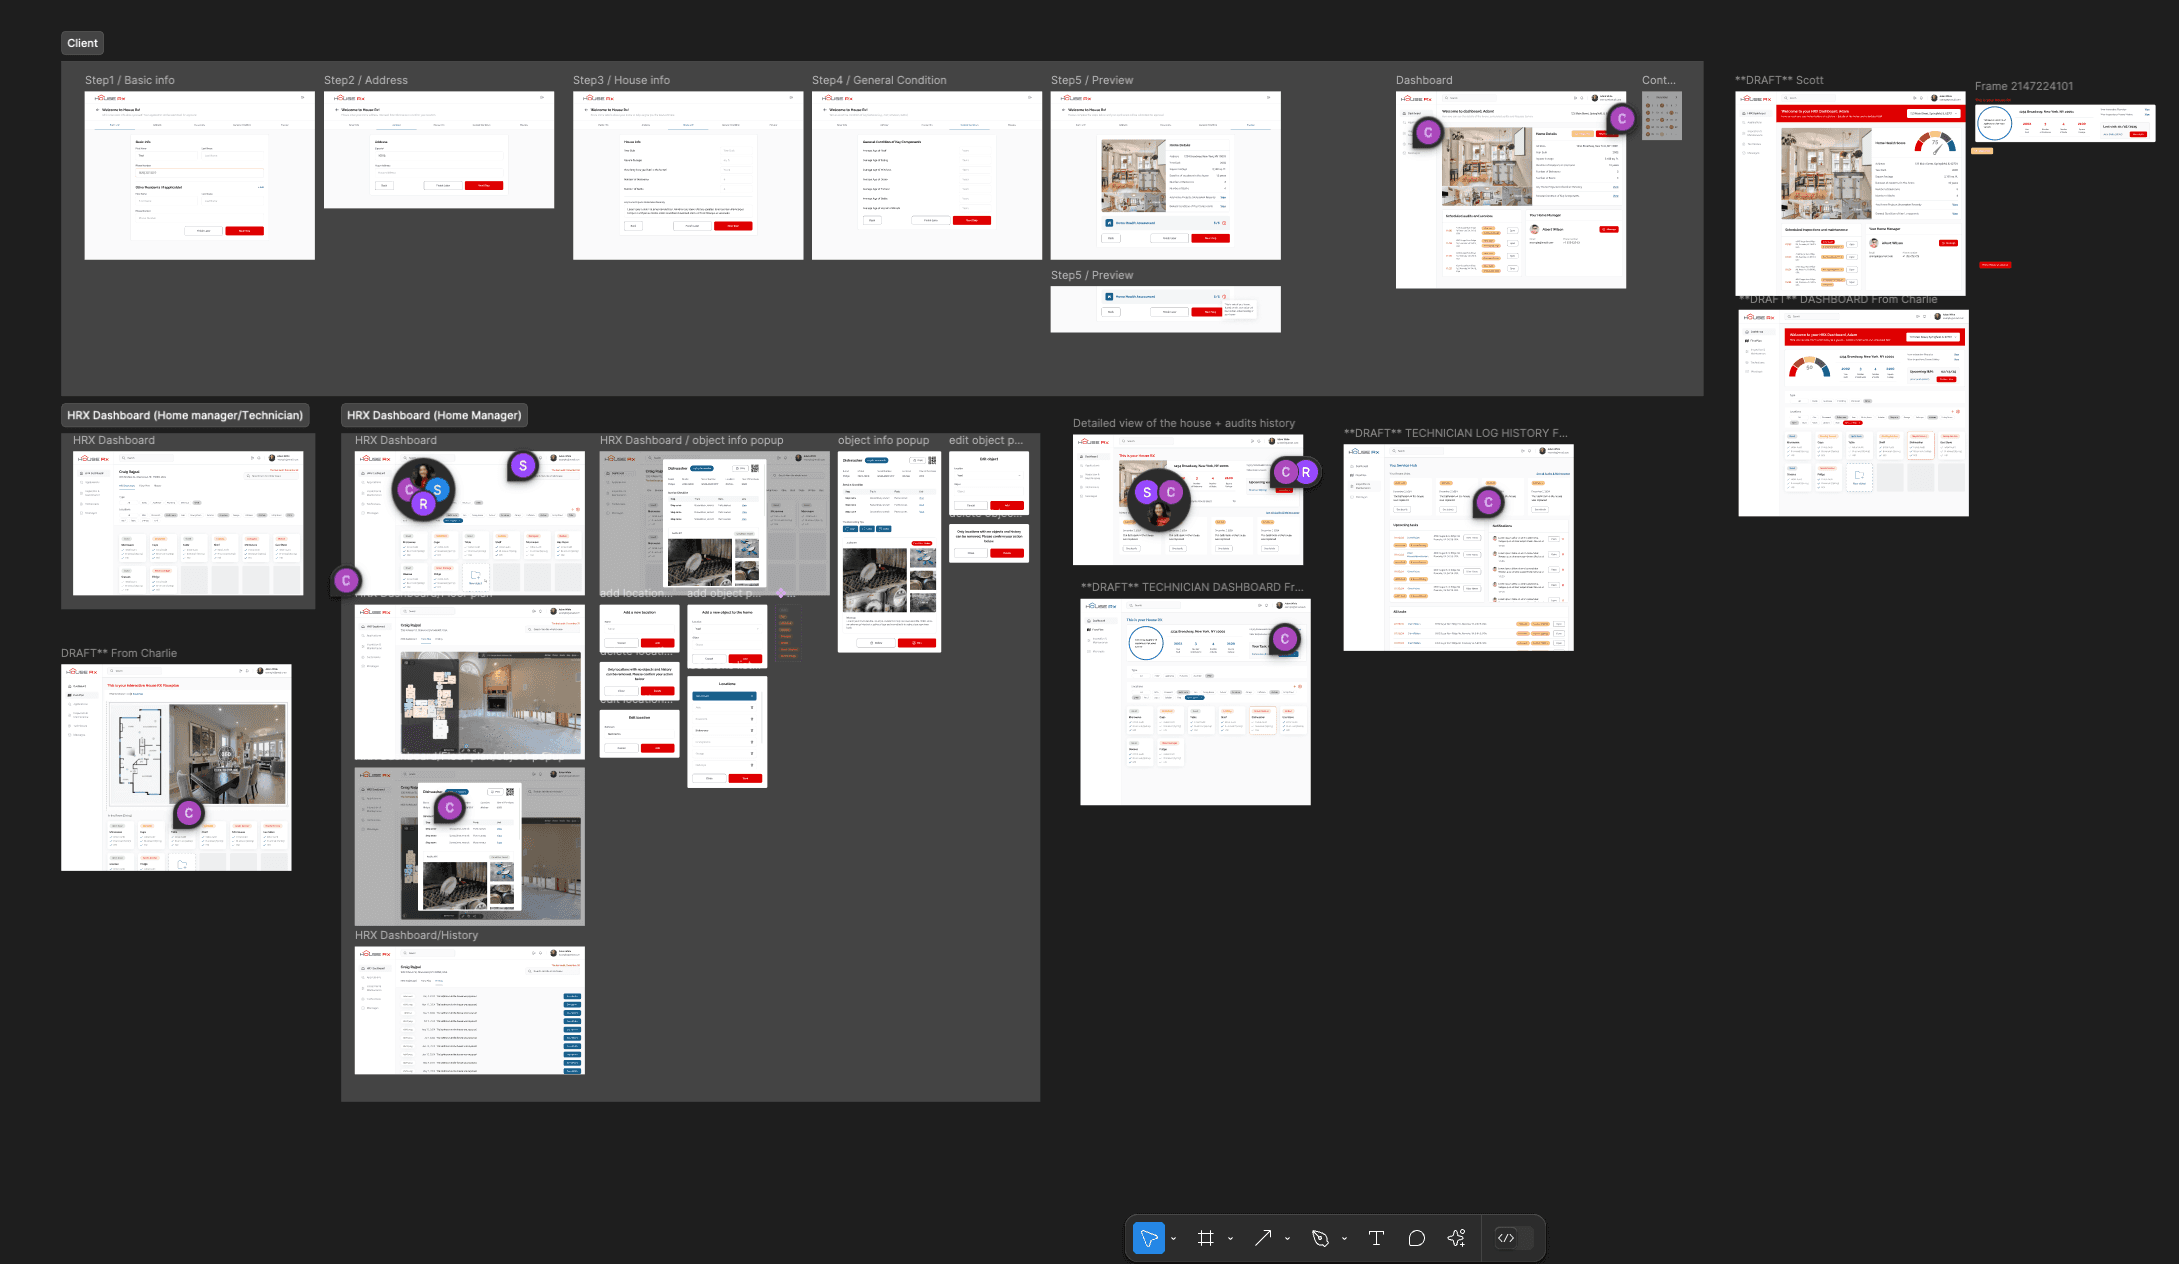Select the HRX Dashboard (Home Manager) section label
The width and height of the screenshot is (2179, 1264).
coord(434,415)
